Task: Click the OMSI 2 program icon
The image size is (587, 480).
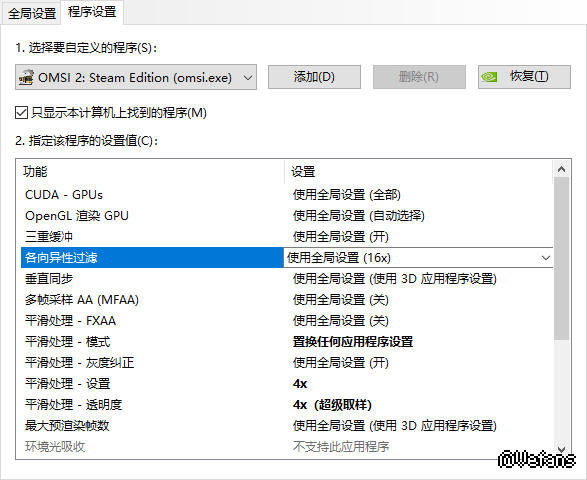Action: click(26, 77)
